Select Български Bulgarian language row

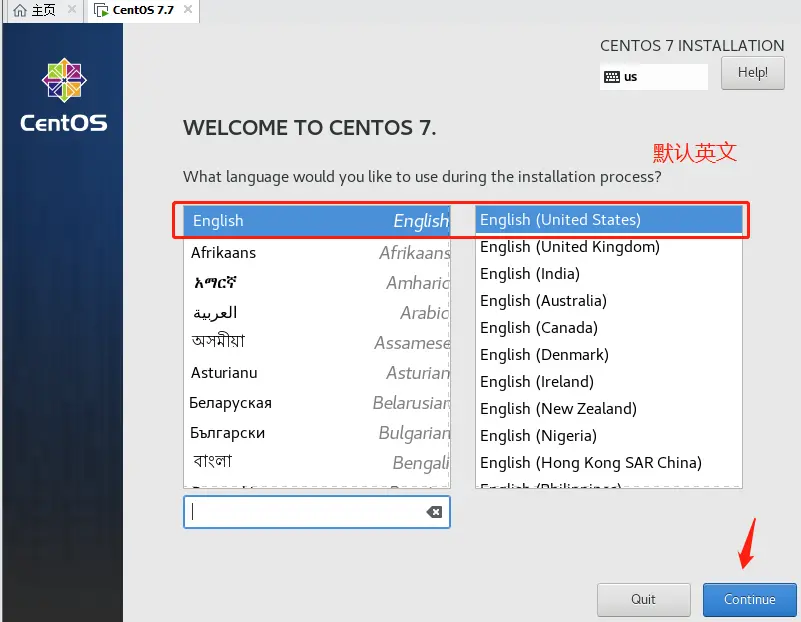[317, 433]
